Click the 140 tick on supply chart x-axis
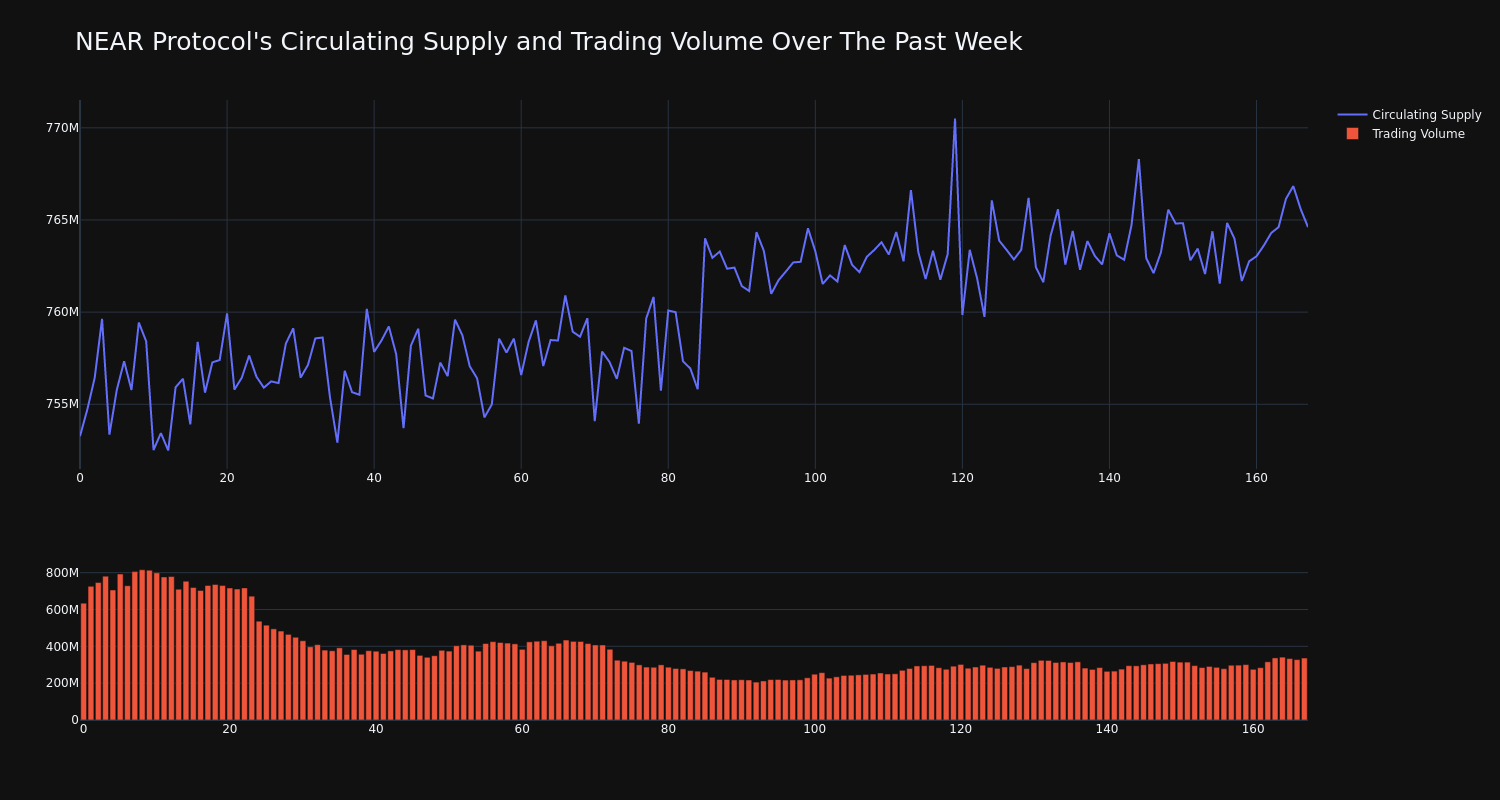This screenshot has height=800, width=1500. 1109,478
